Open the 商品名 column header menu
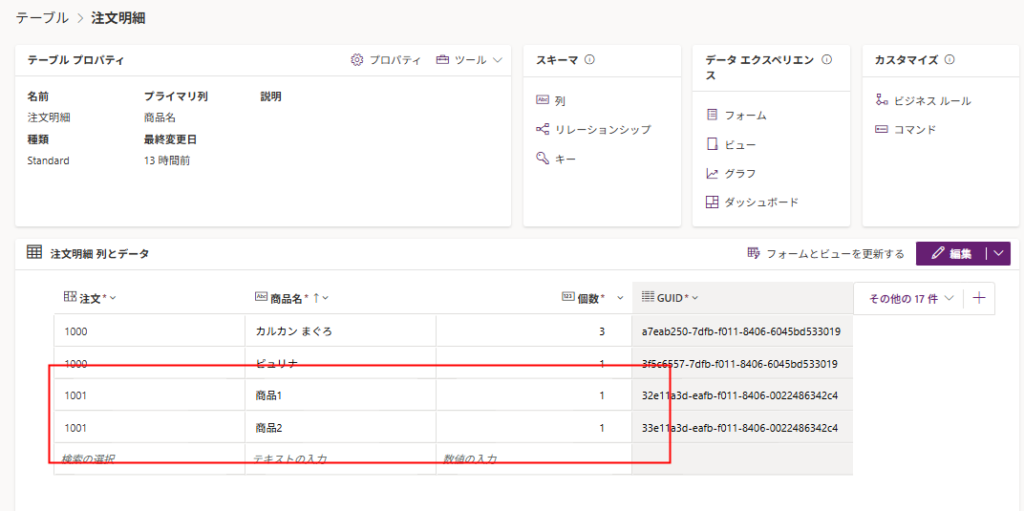Image resolution: width=1024 pixels, height=511 pixels. coord(291,298)
